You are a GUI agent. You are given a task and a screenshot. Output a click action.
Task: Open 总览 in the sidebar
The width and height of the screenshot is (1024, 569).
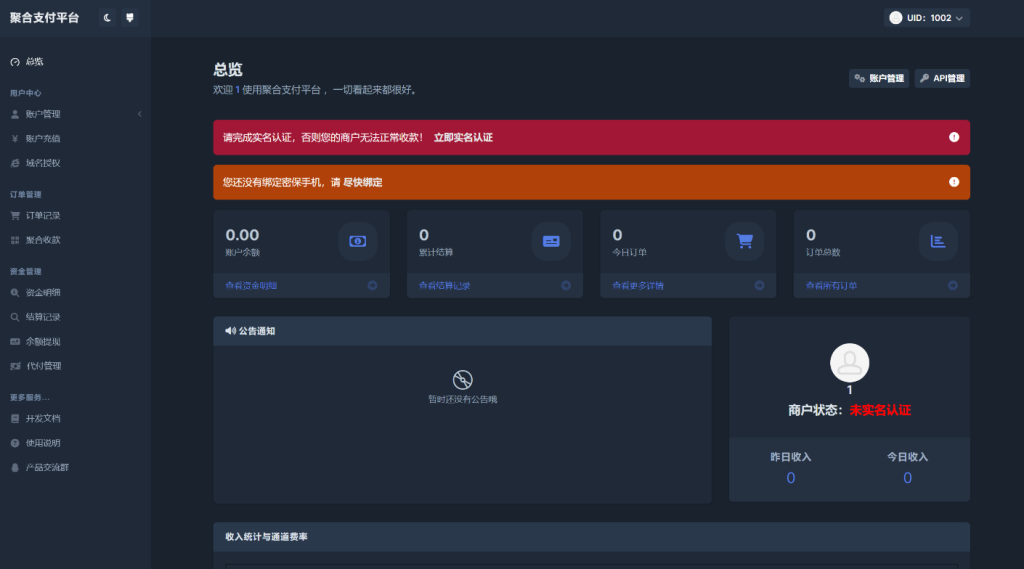(34, 62)
